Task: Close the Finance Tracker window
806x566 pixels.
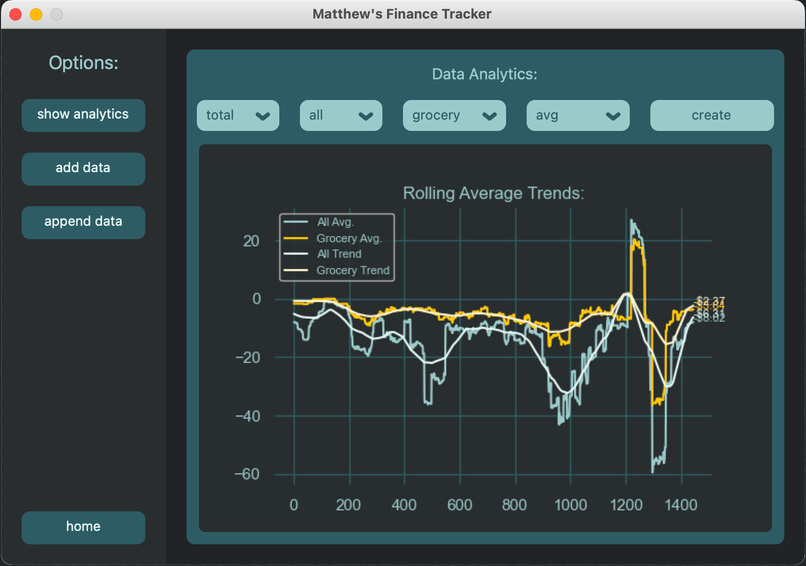Action: coord(15,14)
